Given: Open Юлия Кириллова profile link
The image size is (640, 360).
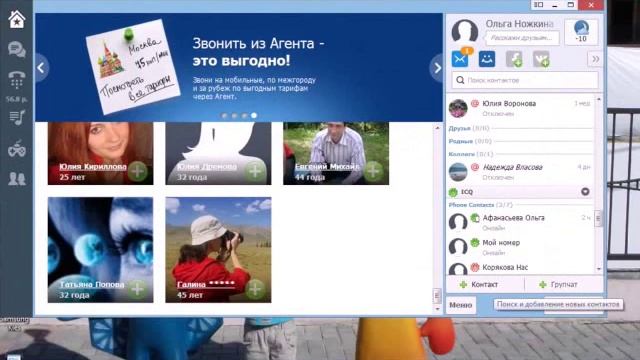Looking at the screenshot, I should click(x=93, y=167).
